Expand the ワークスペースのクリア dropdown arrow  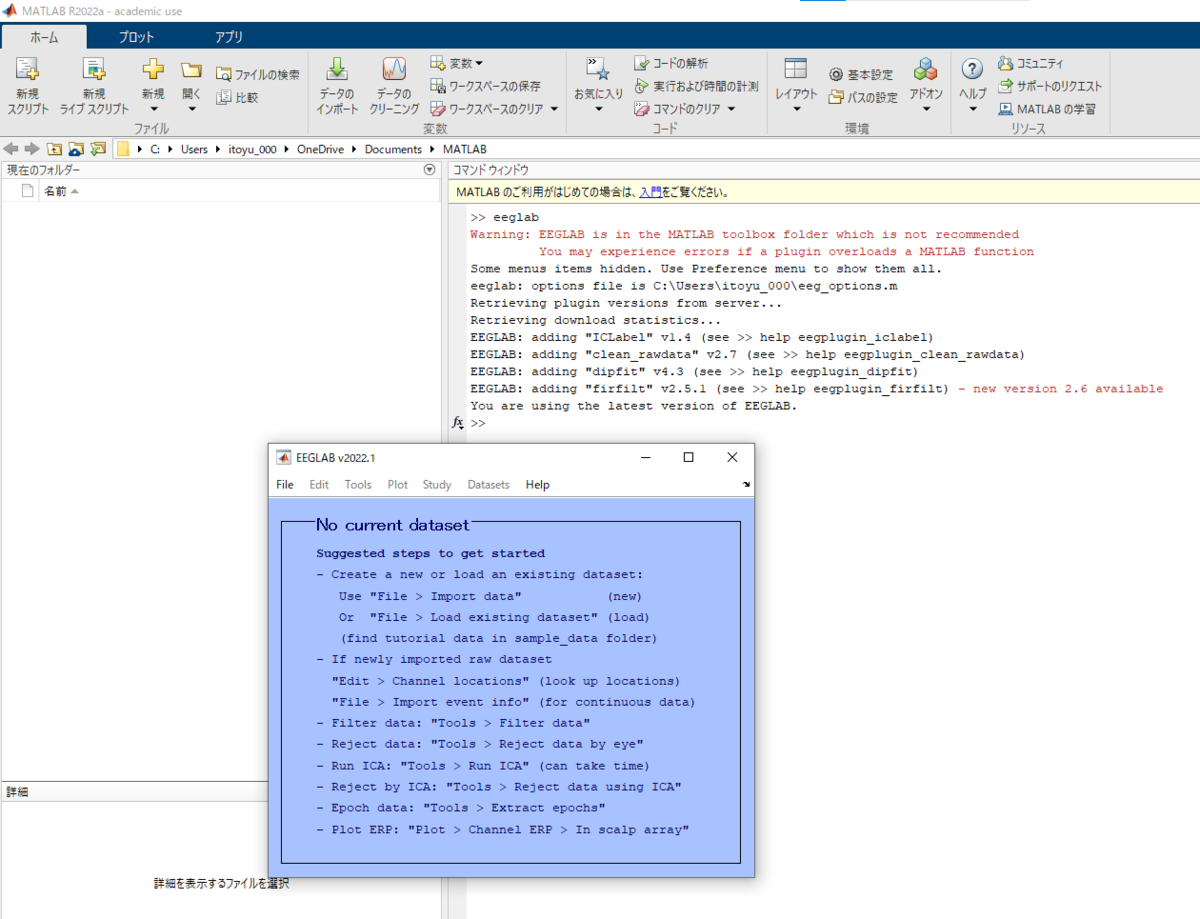555,108
